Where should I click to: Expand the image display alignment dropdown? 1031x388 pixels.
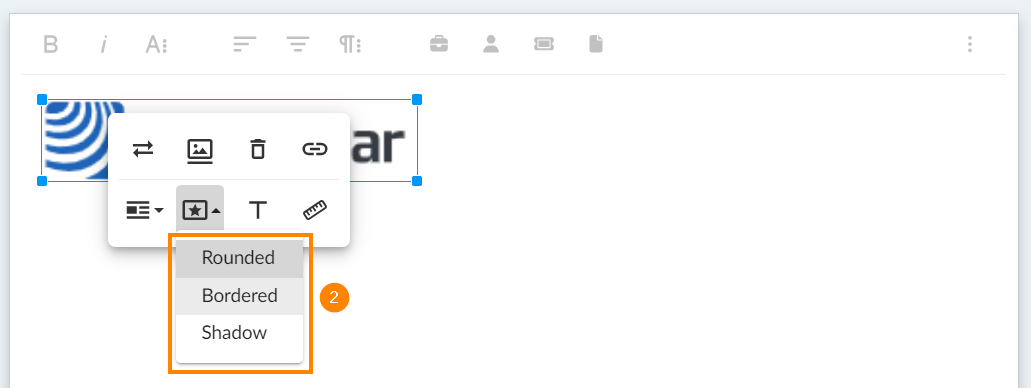[144, 210]
